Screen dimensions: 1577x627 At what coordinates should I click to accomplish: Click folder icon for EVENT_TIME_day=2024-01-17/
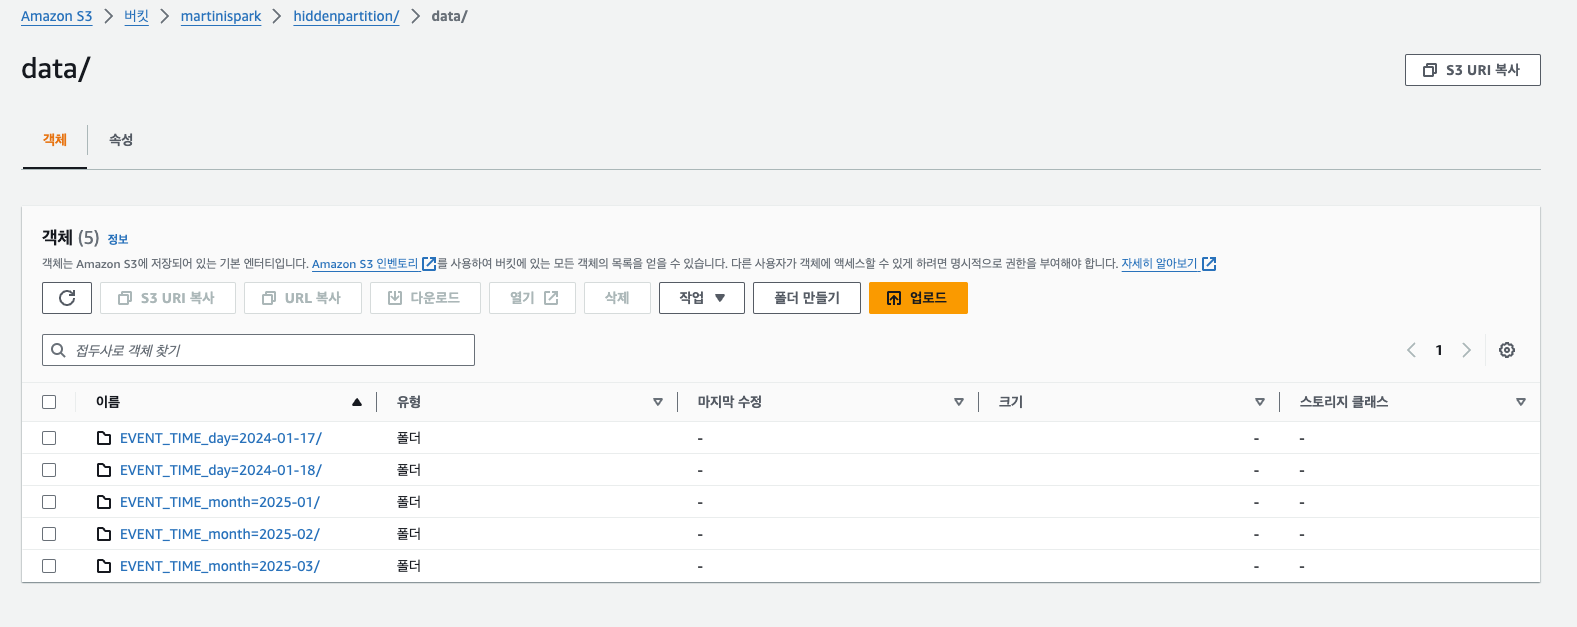pyautogui.click(x=104, y=438)
